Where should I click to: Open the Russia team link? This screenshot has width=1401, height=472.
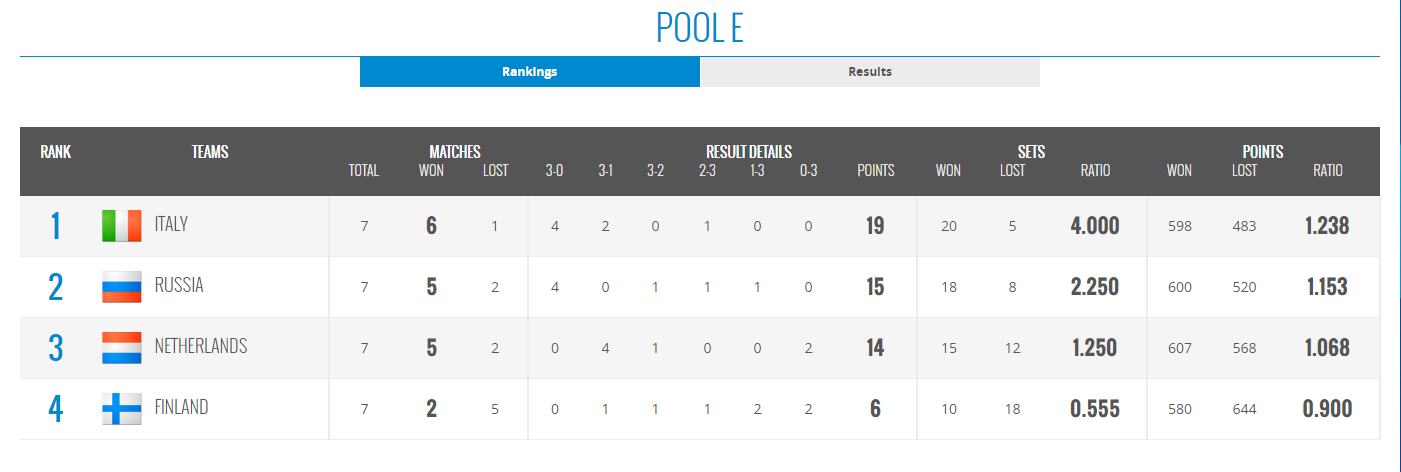(x=179, y=286)
